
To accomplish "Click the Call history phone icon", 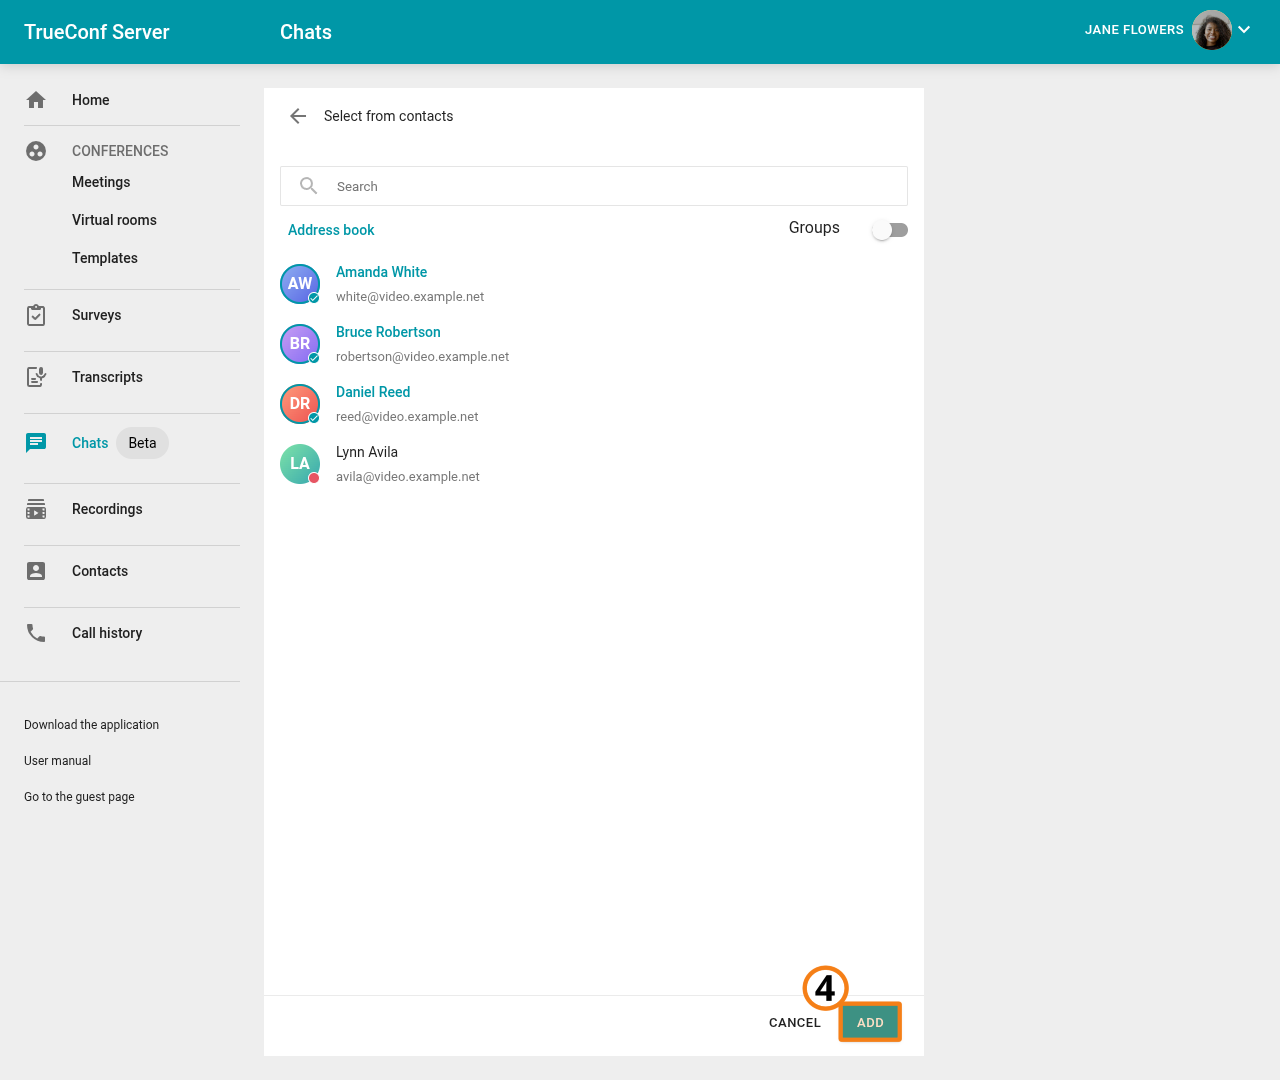I will coord(36,633).
